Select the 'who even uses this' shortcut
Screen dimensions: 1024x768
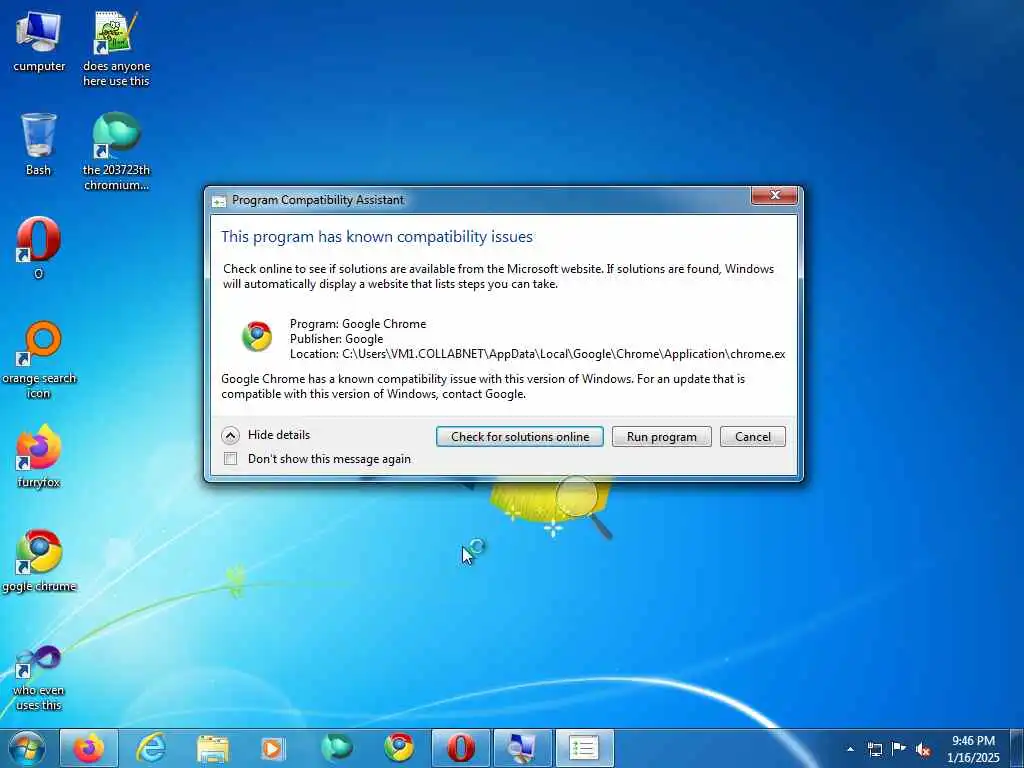click(39, 678)
